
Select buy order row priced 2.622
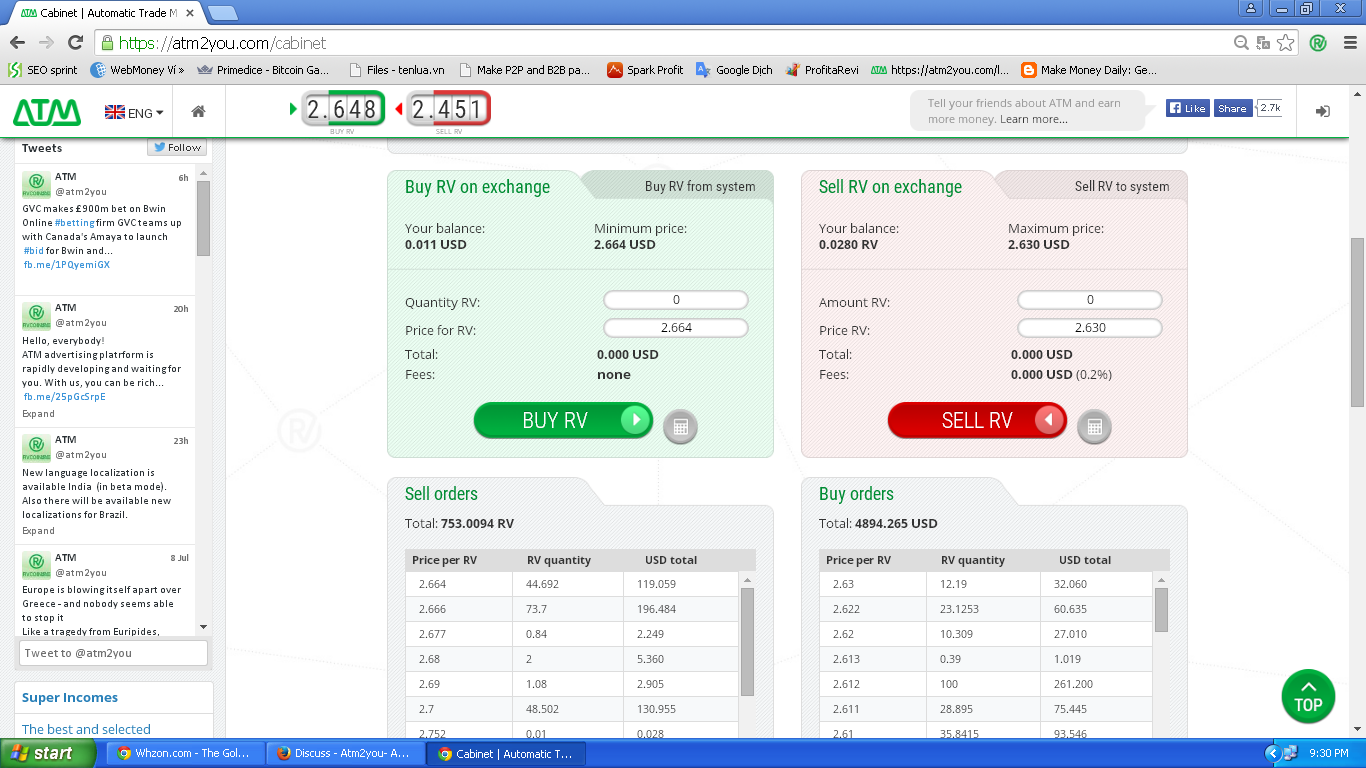click(986, 609)
